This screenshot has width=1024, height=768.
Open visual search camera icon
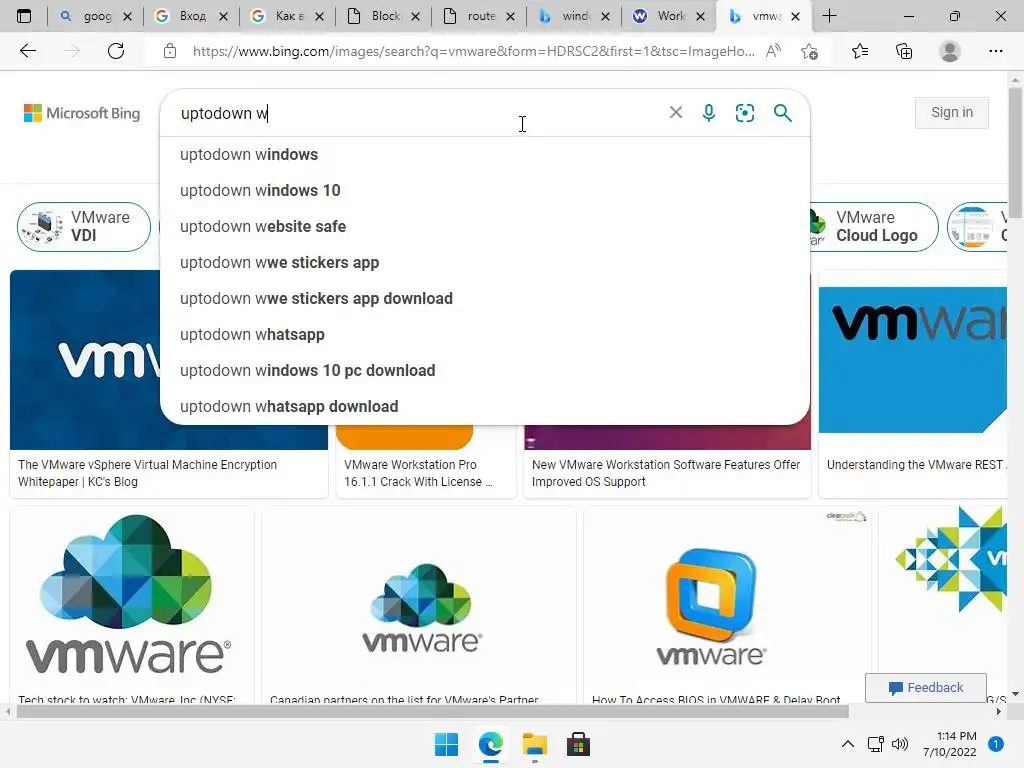[x=744, y=113]
